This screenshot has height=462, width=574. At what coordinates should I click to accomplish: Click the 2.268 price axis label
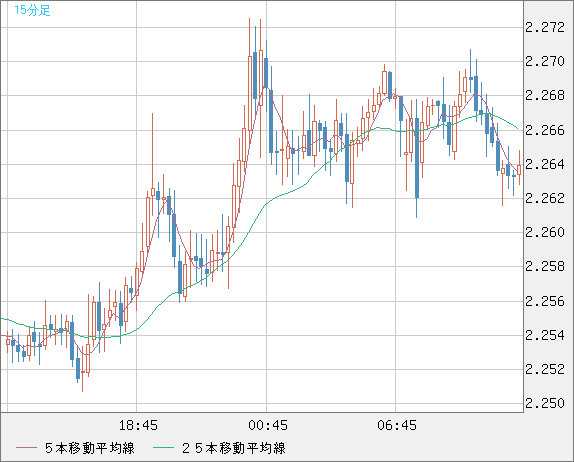click(x=545, y=96)
